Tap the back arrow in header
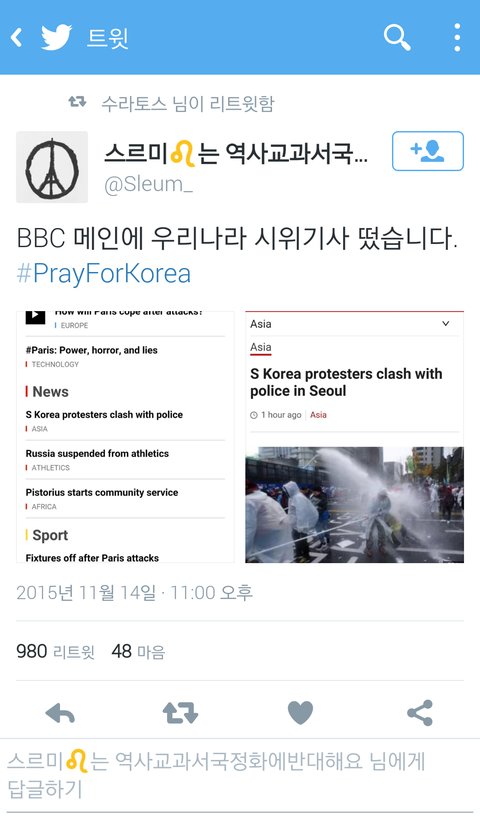 click(17, 38)
